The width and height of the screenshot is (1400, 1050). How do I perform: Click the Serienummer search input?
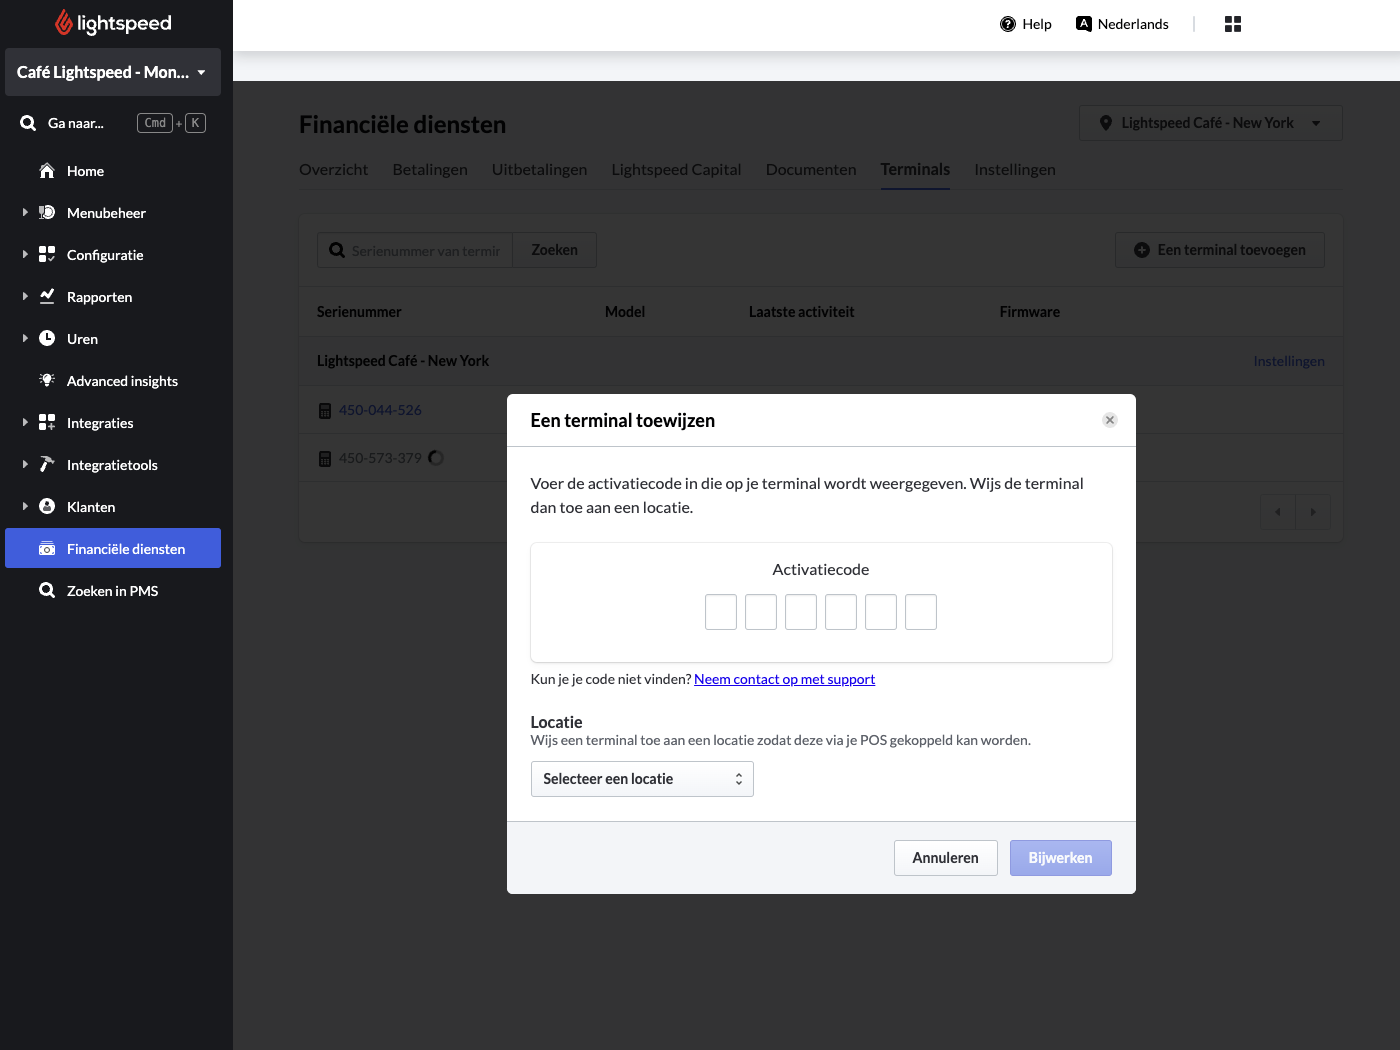pyautogui.click(x=415, y=250)
